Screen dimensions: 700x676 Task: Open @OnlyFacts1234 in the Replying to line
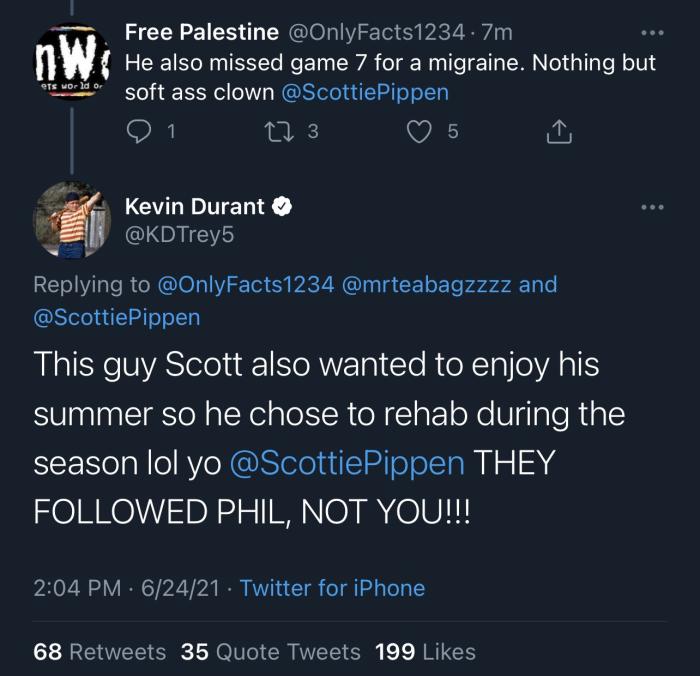(x=246, y=285)
